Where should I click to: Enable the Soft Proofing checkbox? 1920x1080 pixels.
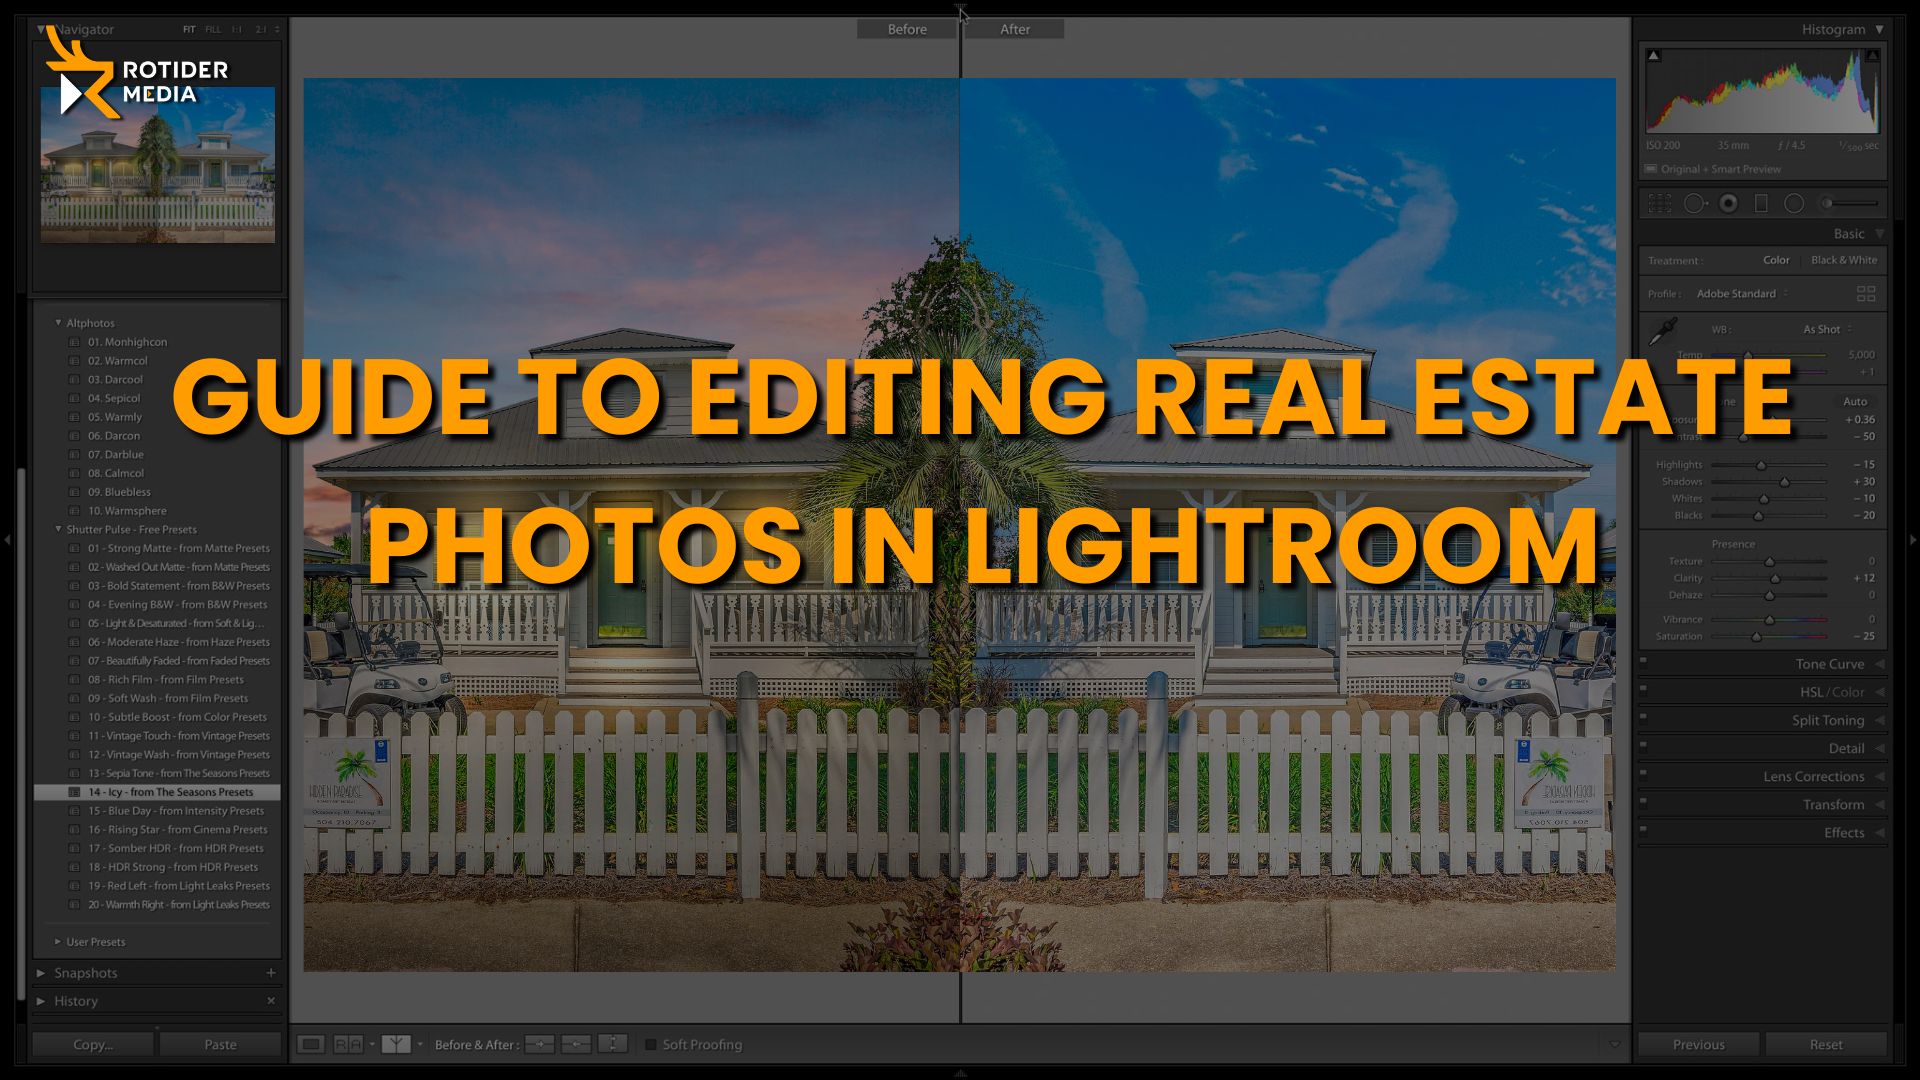[x=651, y=1044]
